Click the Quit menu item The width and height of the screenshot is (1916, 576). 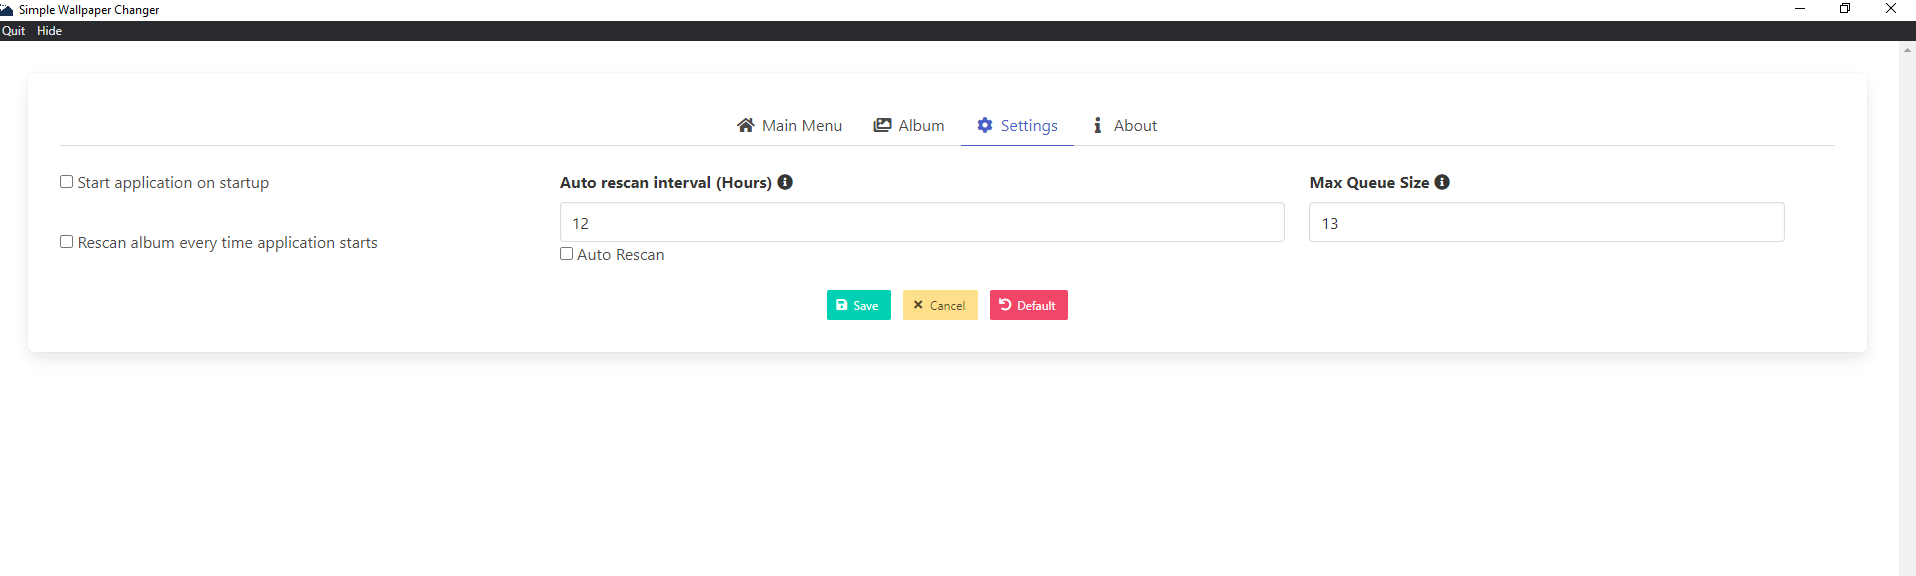tap(13, 31)
